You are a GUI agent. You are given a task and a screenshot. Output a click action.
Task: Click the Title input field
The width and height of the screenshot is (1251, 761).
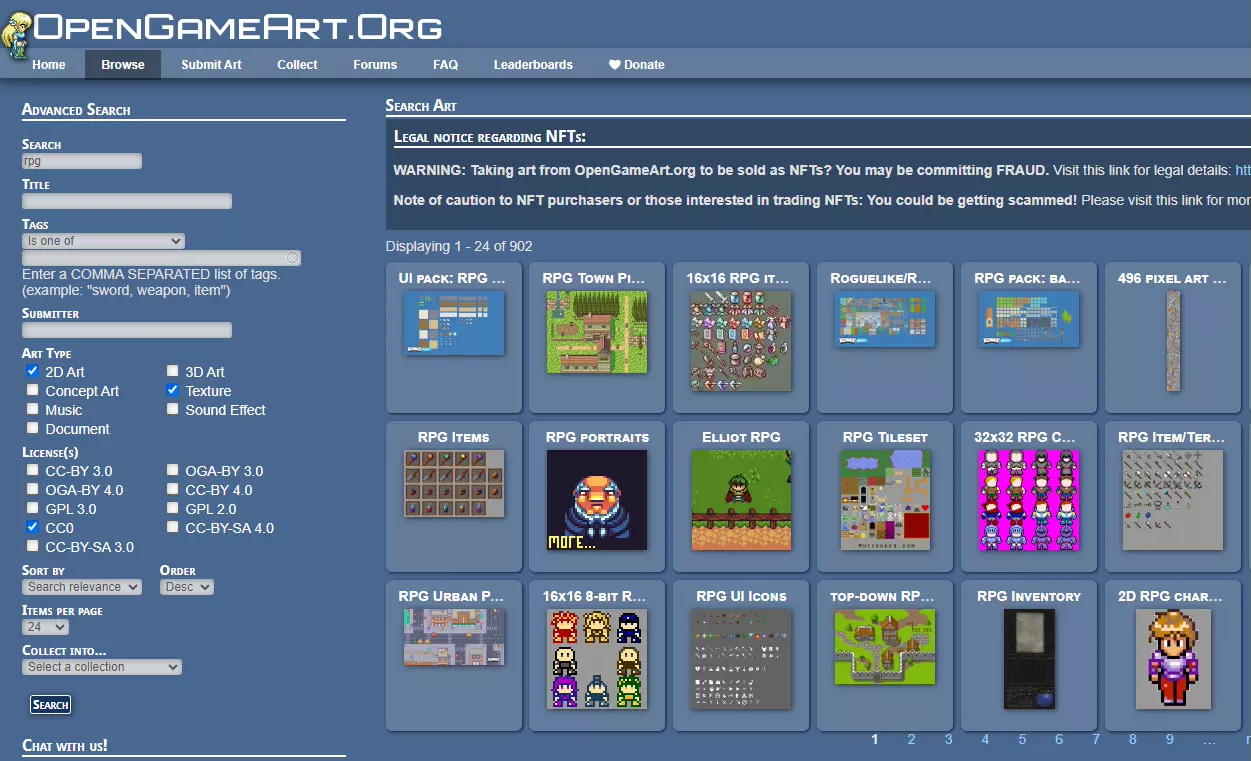coord(127,201)
